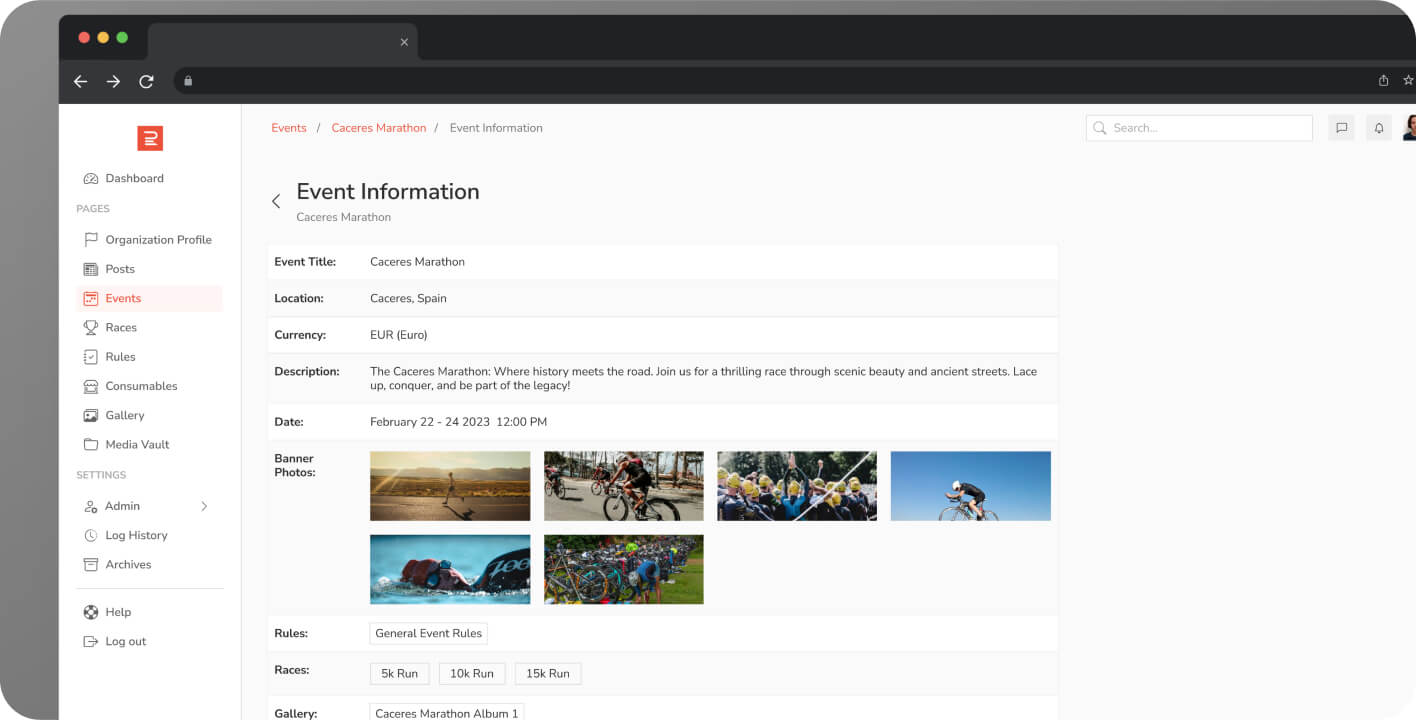Bookmark page with star icon
This screenshot has height=720, width=1416.
1409,81
